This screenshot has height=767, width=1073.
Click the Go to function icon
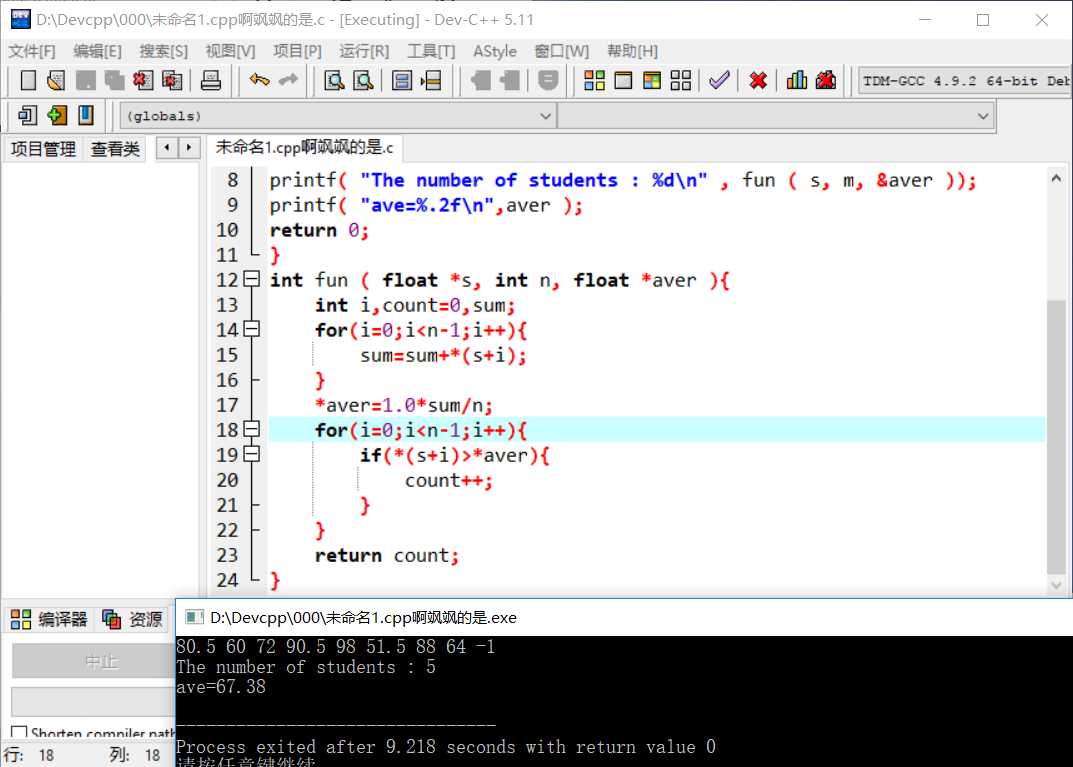point(402,81)
